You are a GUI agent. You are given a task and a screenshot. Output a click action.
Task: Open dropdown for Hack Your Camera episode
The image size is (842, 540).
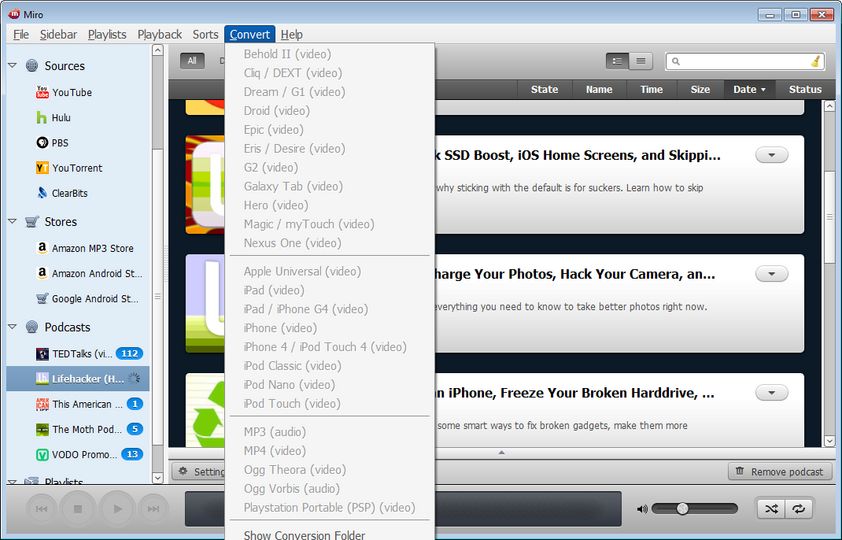pos(772,274)
